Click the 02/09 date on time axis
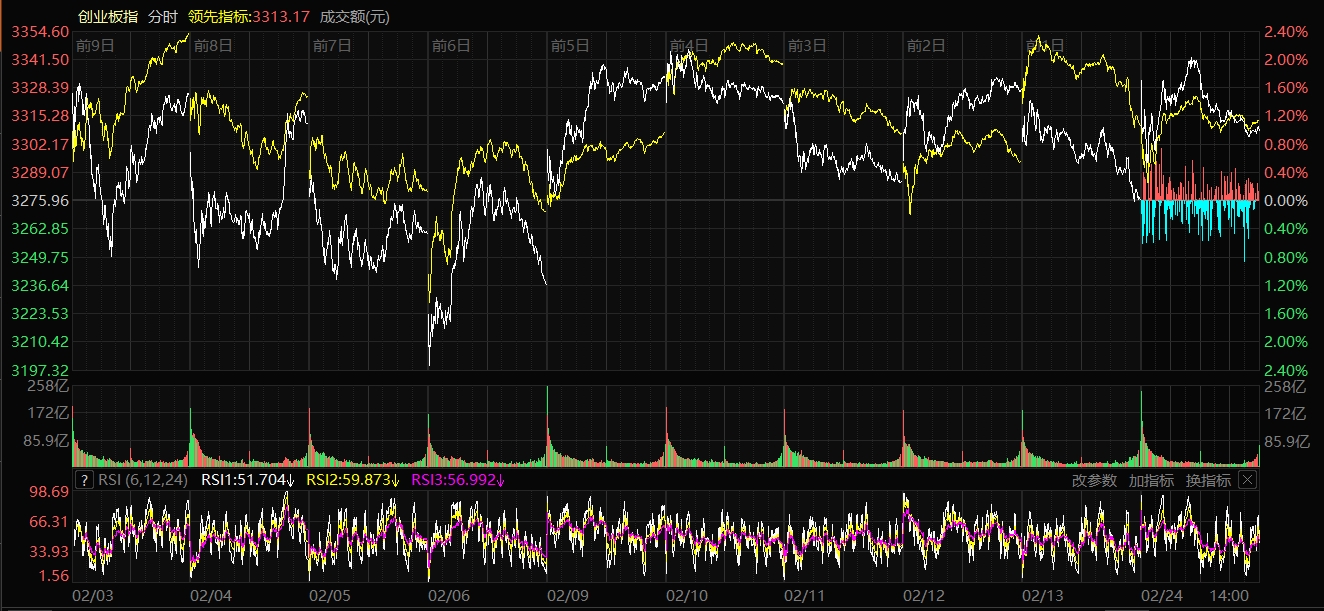The width and height of the screenshot is (1324, 611). (567, 596)
